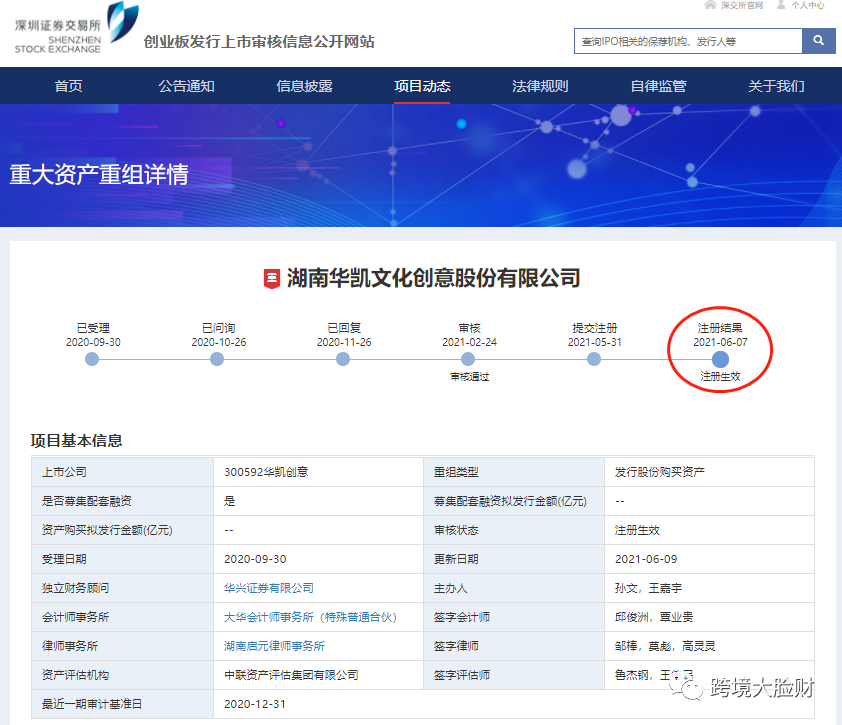
Task: Open the 首页 menu item
Action: [67, 86]
